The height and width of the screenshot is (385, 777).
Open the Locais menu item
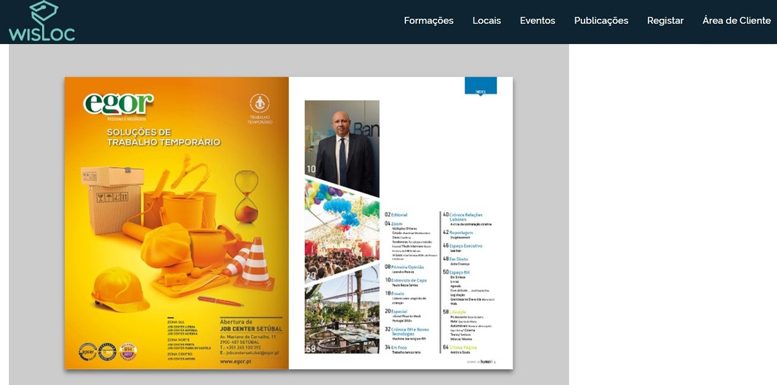(x=487, y=21)
